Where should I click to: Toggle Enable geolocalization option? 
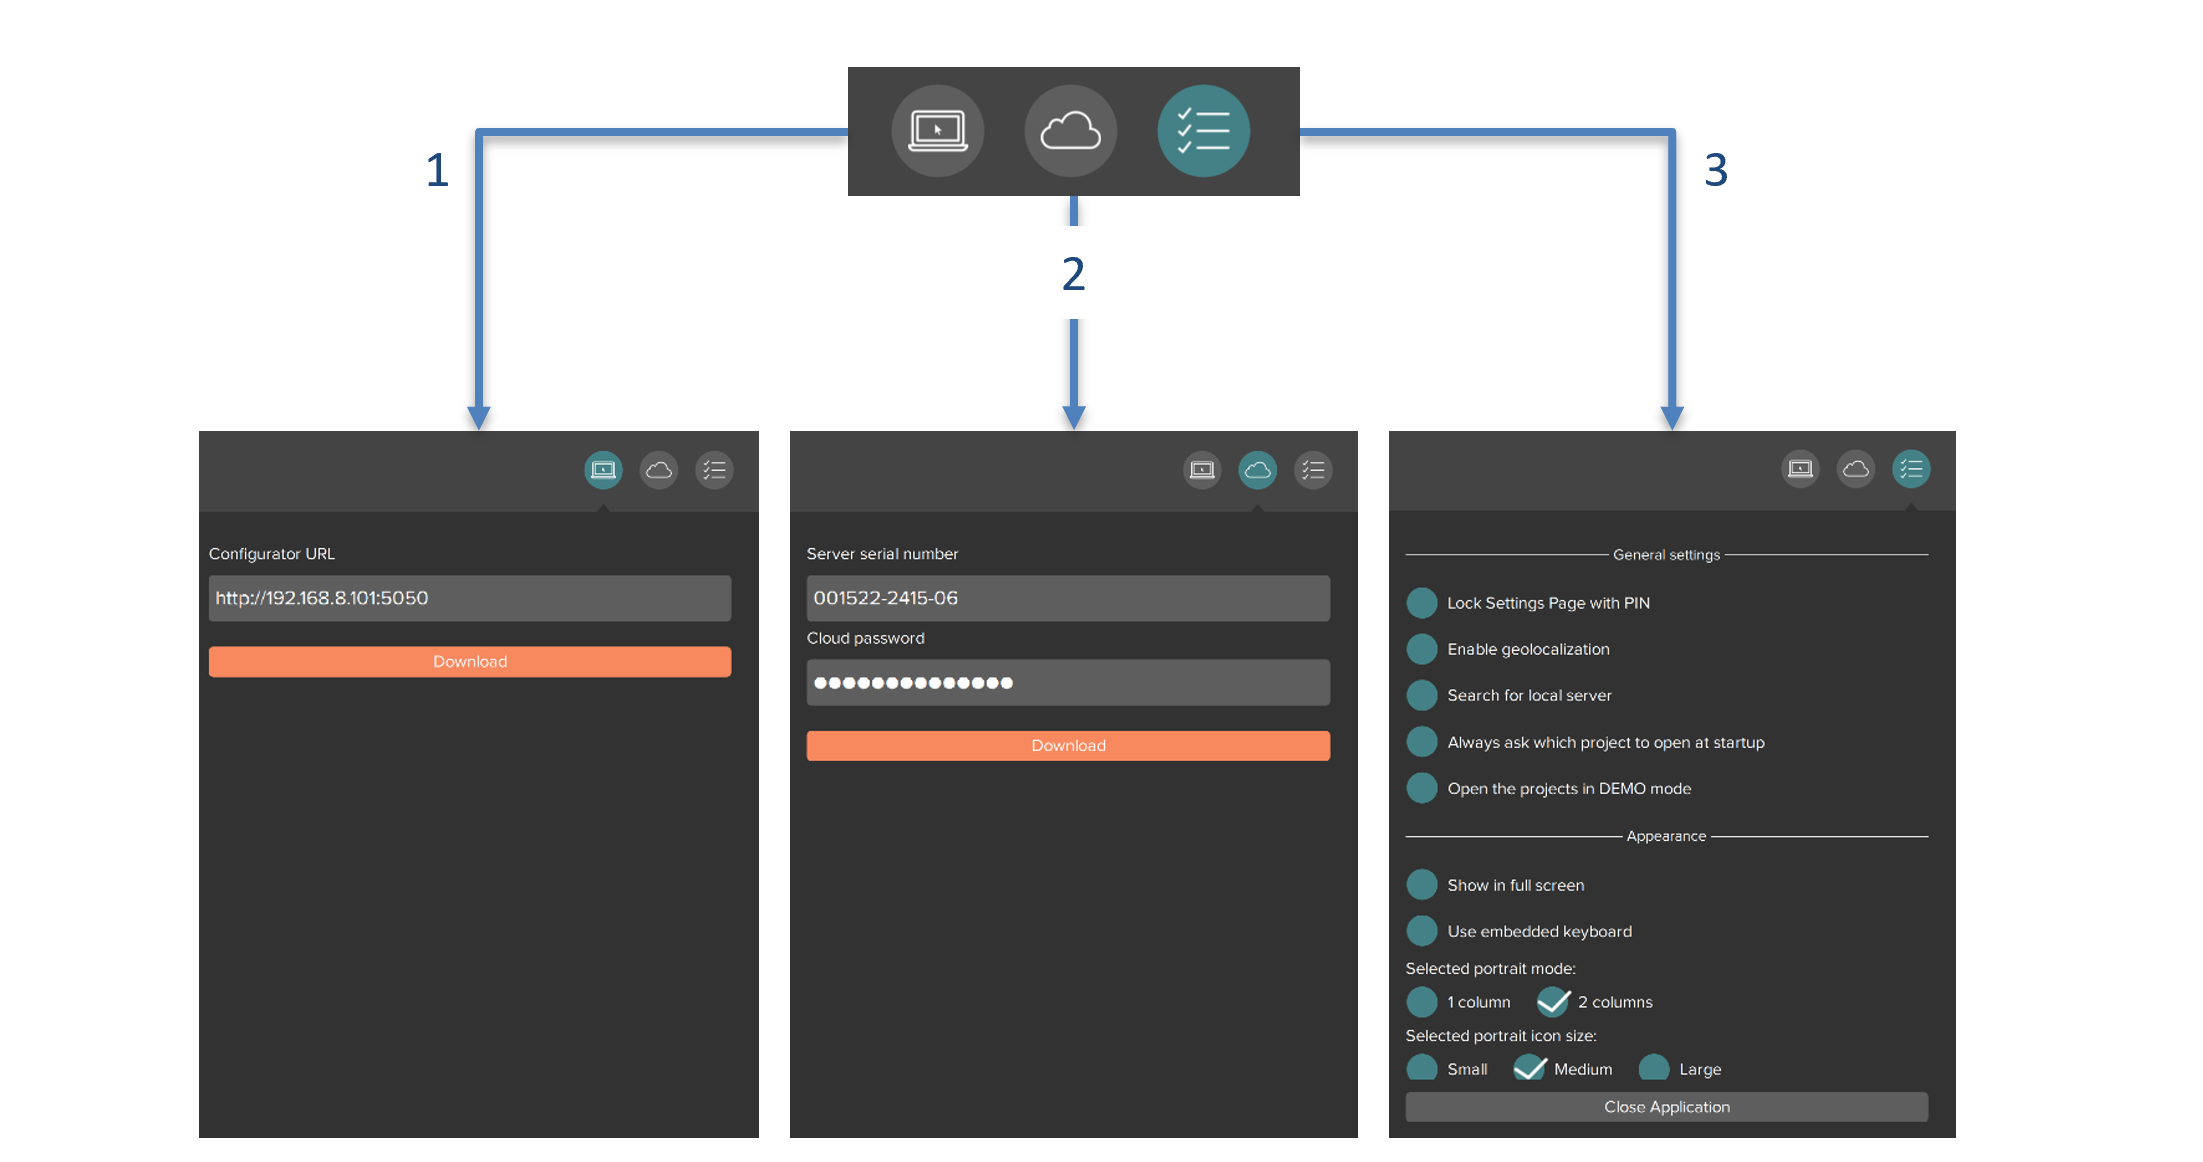click(x=1422, y=649)
